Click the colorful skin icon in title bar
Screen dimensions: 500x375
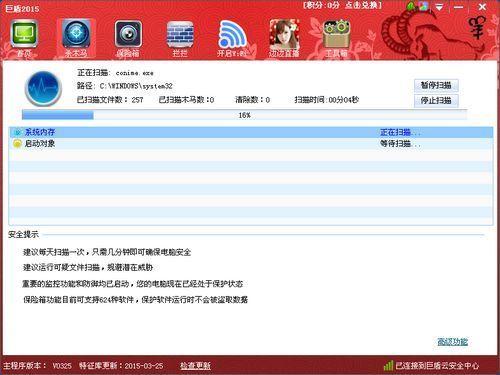coord(424,6)
